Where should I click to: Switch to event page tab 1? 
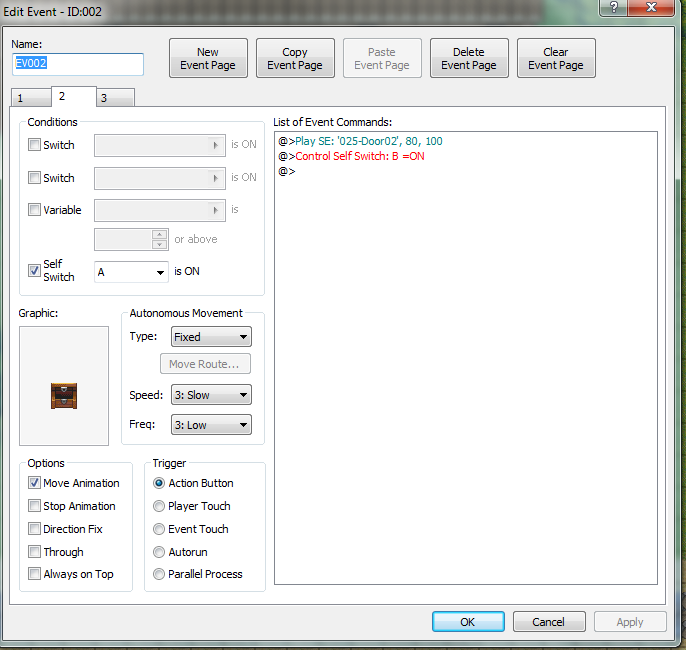tap(31, 98)
